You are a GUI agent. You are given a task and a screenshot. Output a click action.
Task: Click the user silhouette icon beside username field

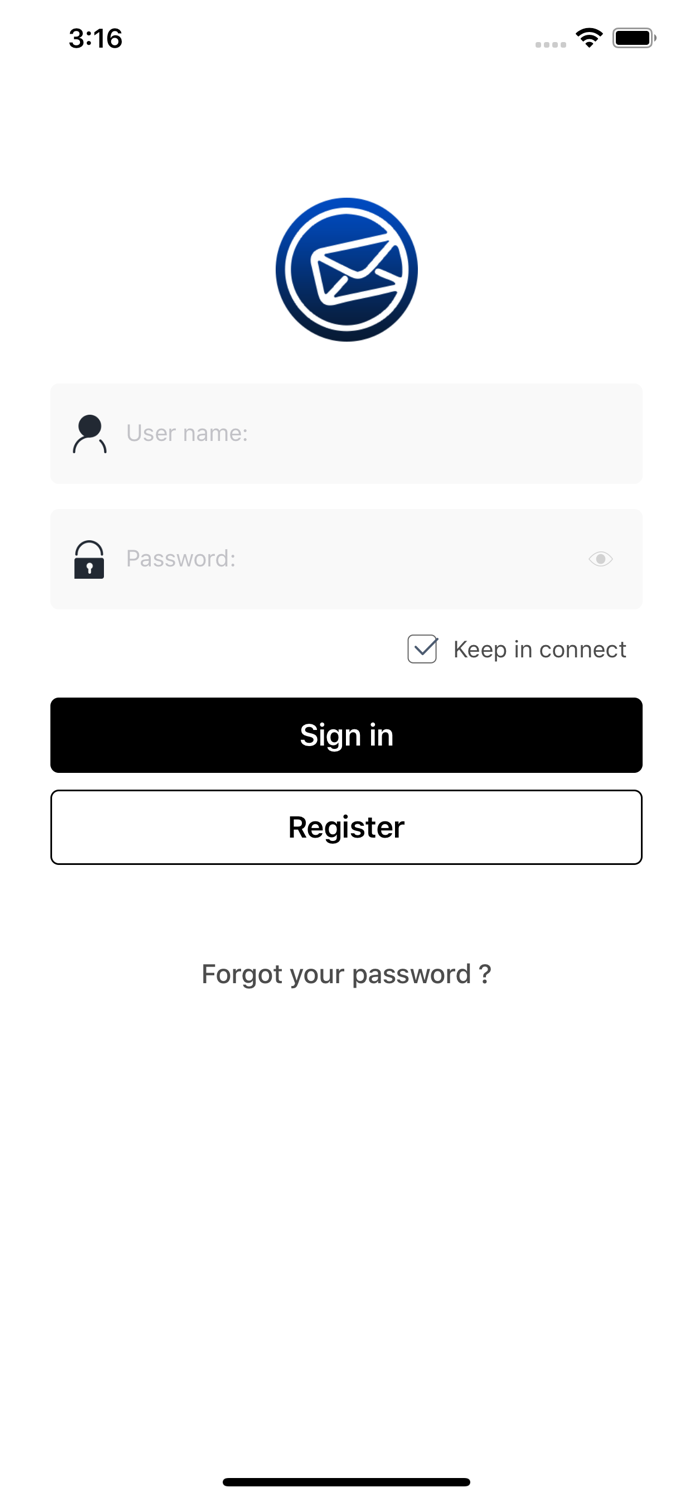89,433
